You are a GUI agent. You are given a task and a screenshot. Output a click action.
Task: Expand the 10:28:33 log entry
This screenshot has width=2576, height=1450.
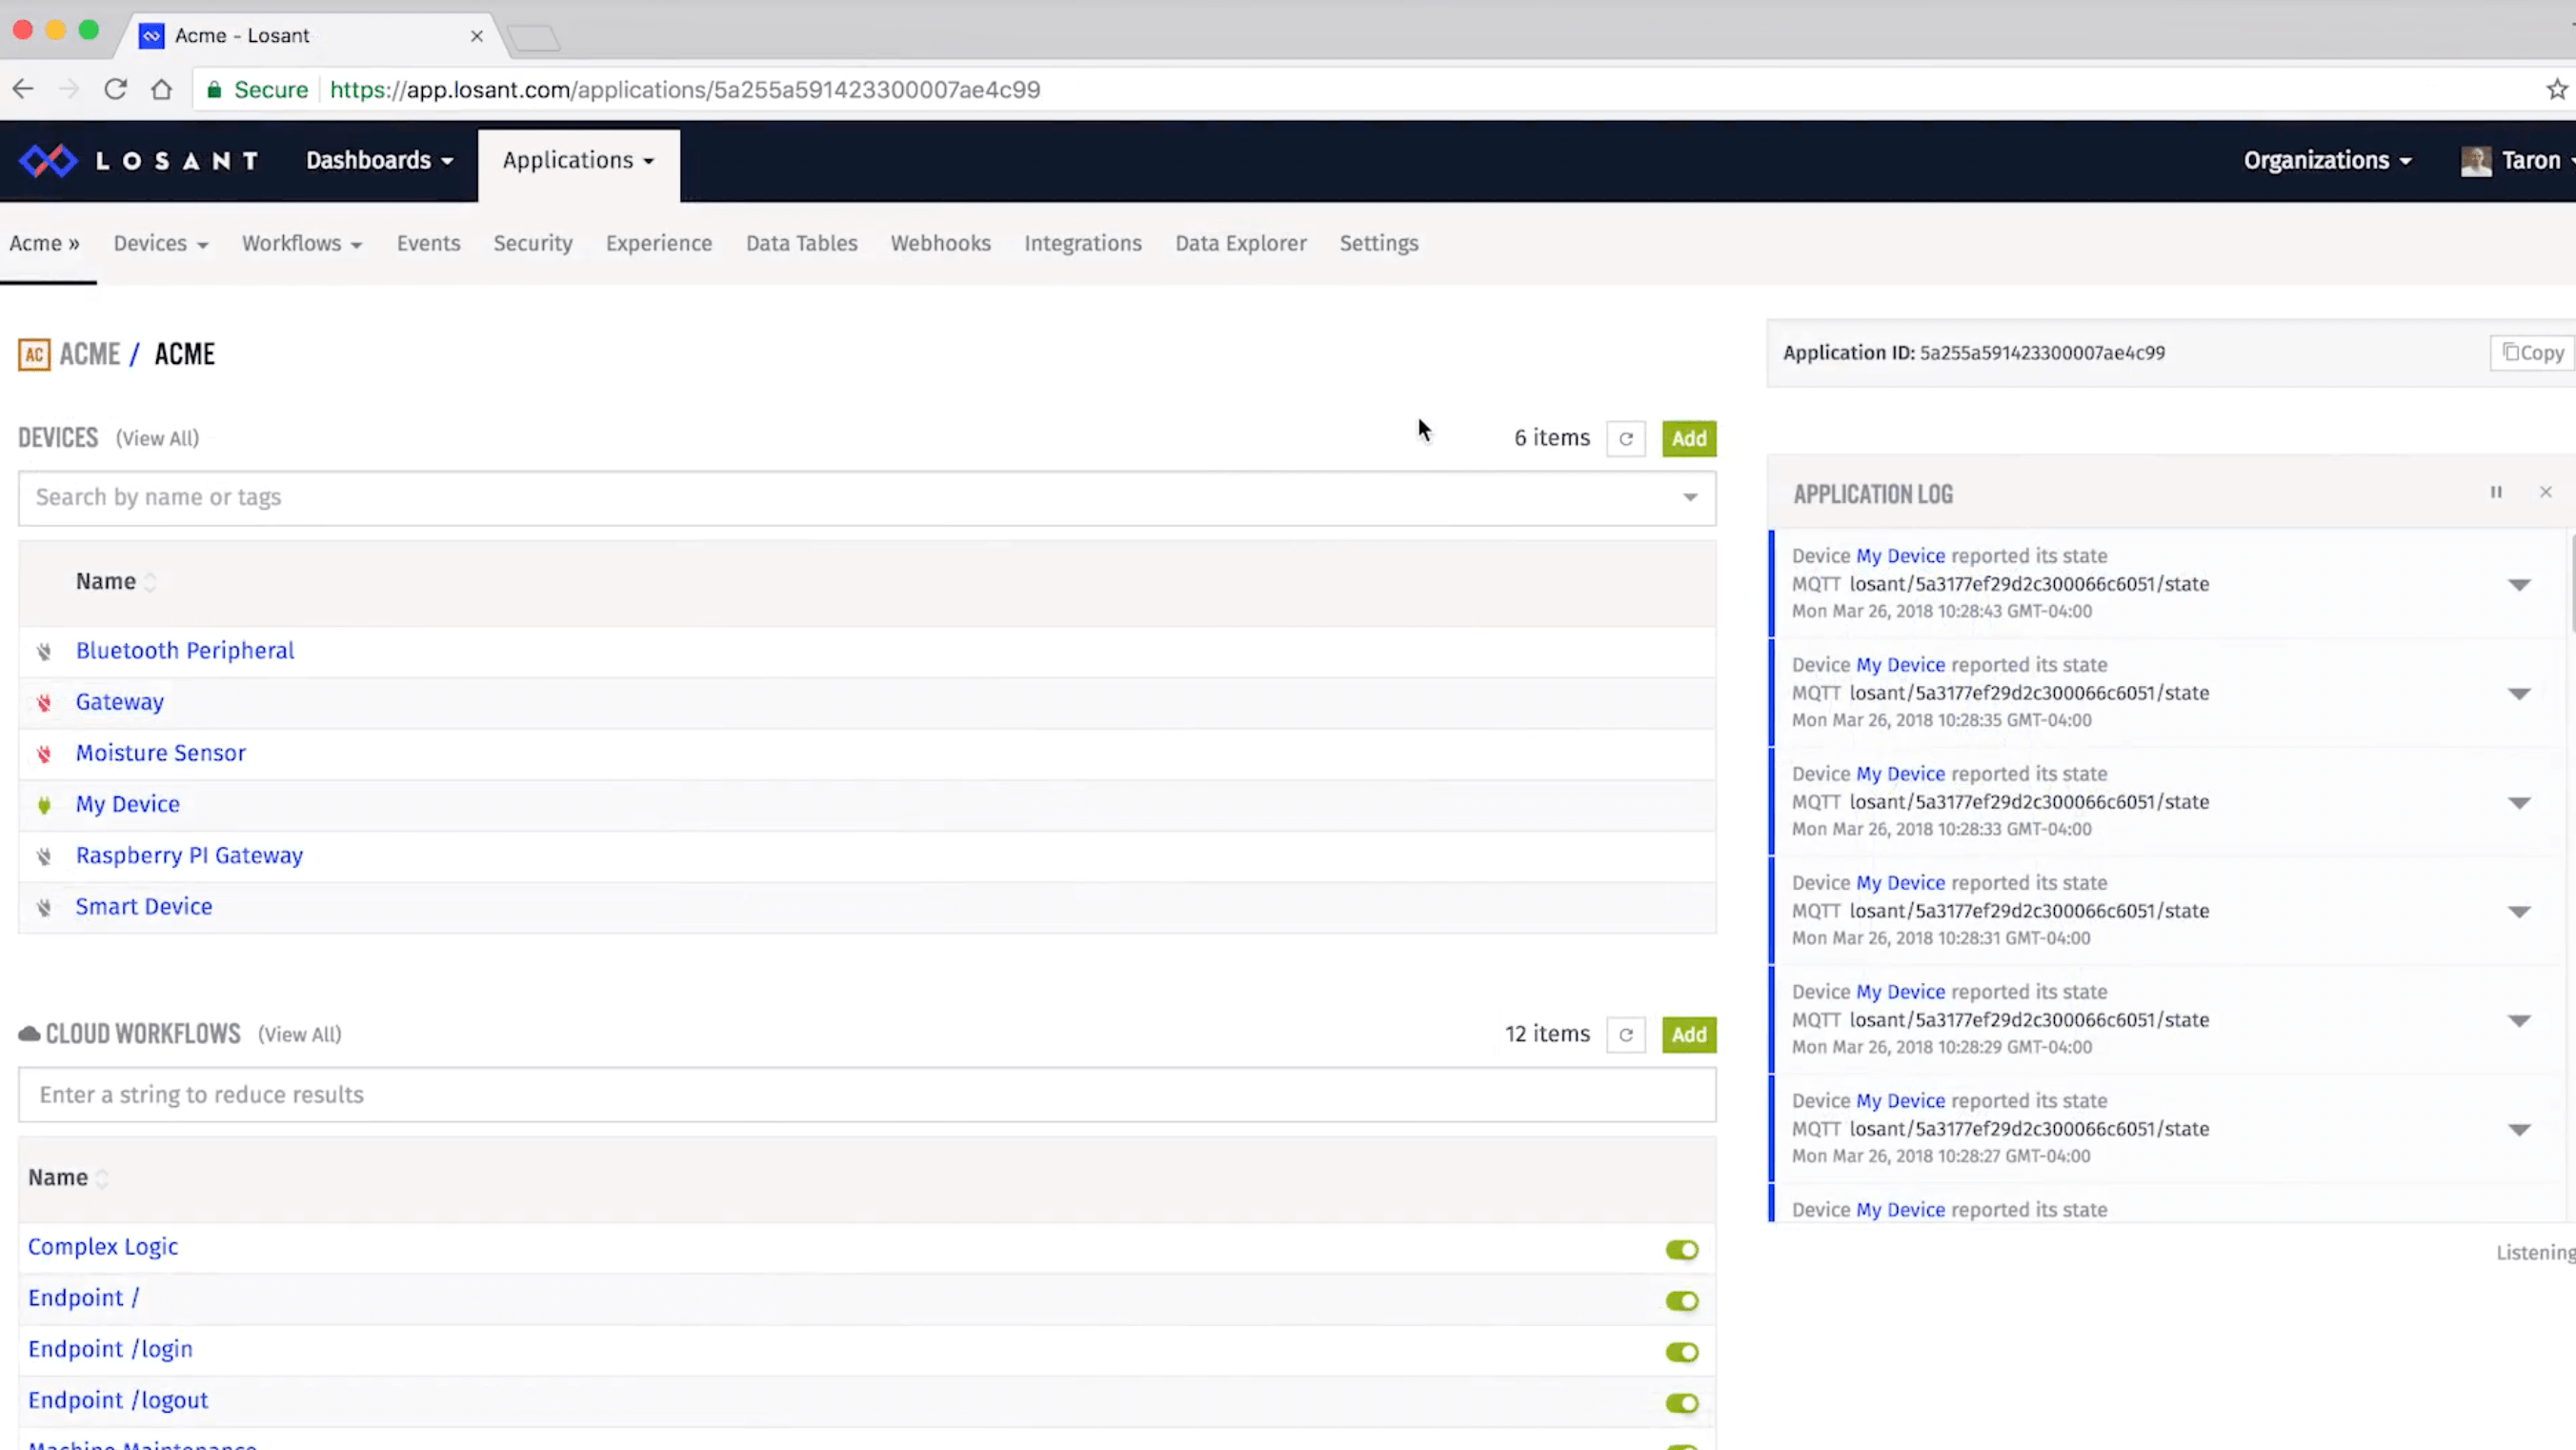pos(2519,802)
